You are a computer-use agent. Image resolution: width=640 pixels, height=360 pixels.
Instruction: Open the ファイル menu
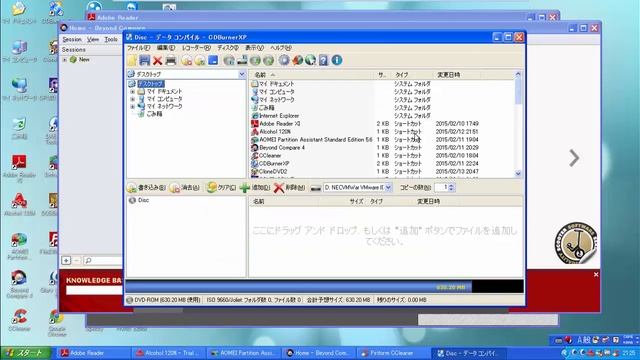138,48
